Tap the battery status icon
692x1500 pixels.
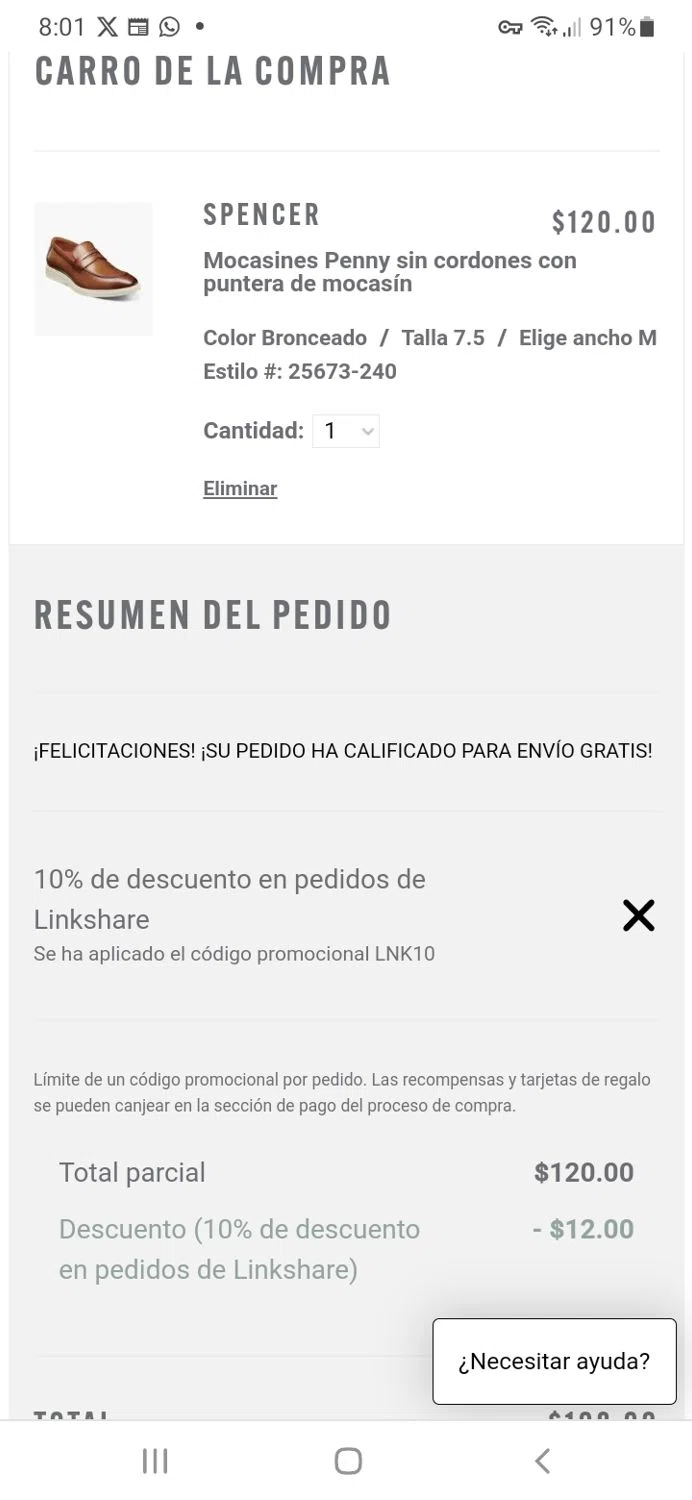pos(647,27)
